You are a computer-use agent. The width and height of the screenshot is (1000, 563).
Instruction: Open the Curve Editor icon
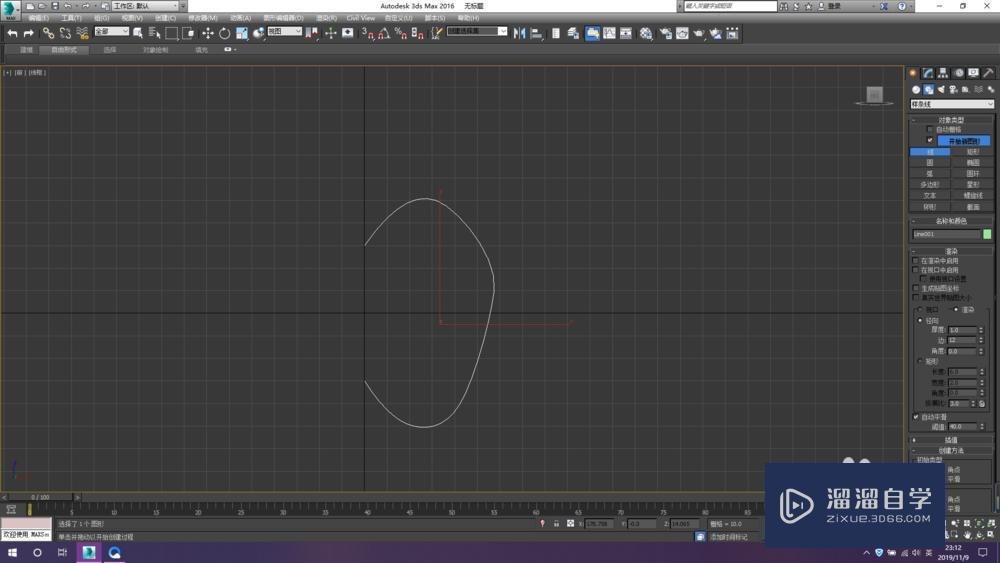pos(610,33)
